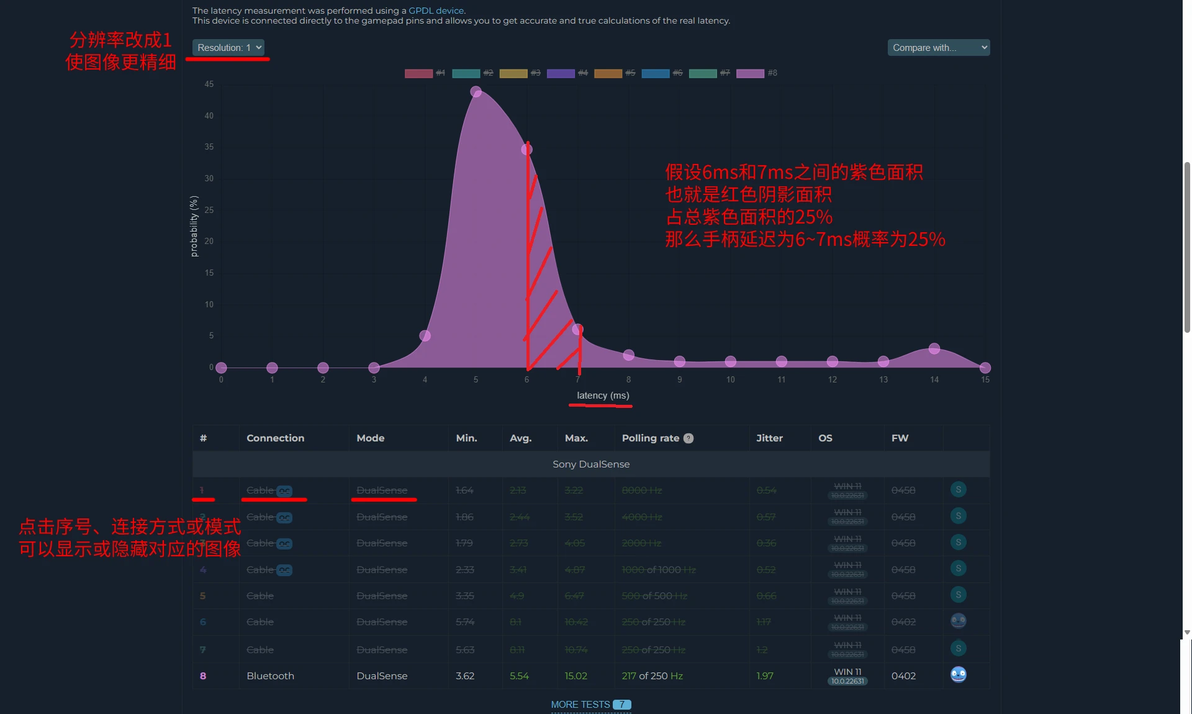Click the 7 badge beside MORE TESTS
1192x714 pixels.
(x=622, y=705)
